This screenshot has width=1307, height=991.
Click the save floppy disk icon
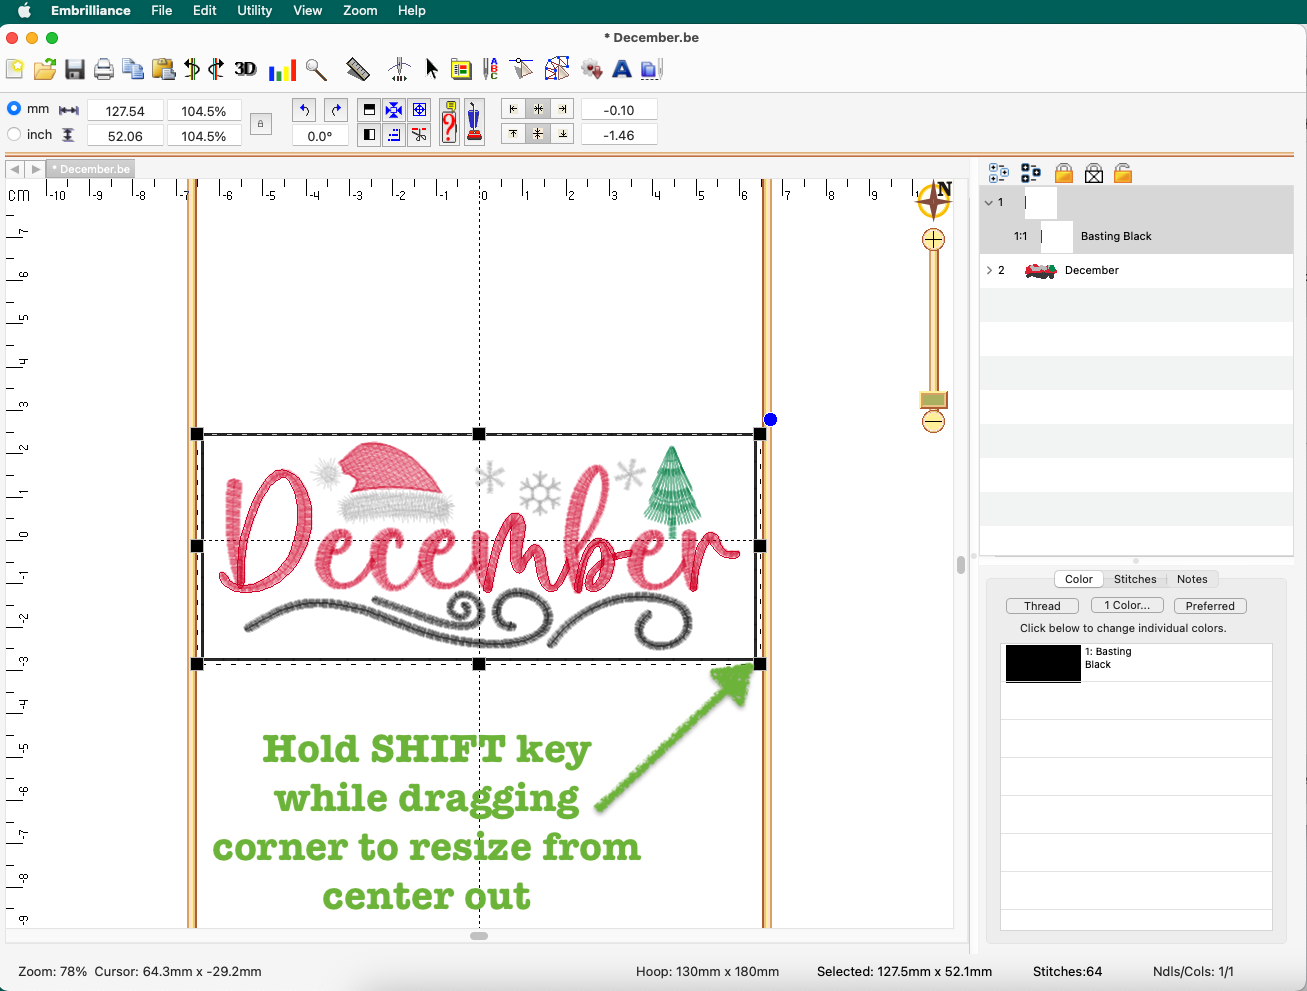pos(75,69)
